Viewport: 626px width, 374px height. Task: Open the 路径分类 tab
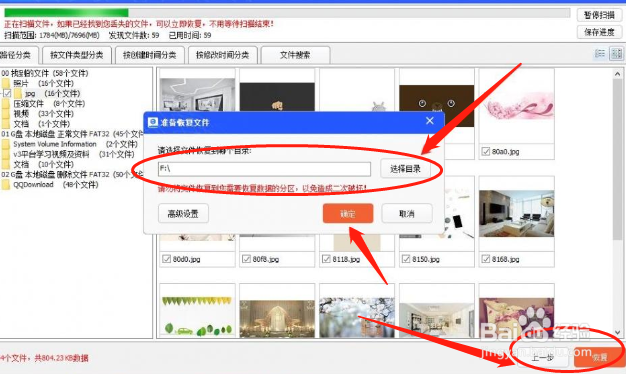[x=18, y=55]
